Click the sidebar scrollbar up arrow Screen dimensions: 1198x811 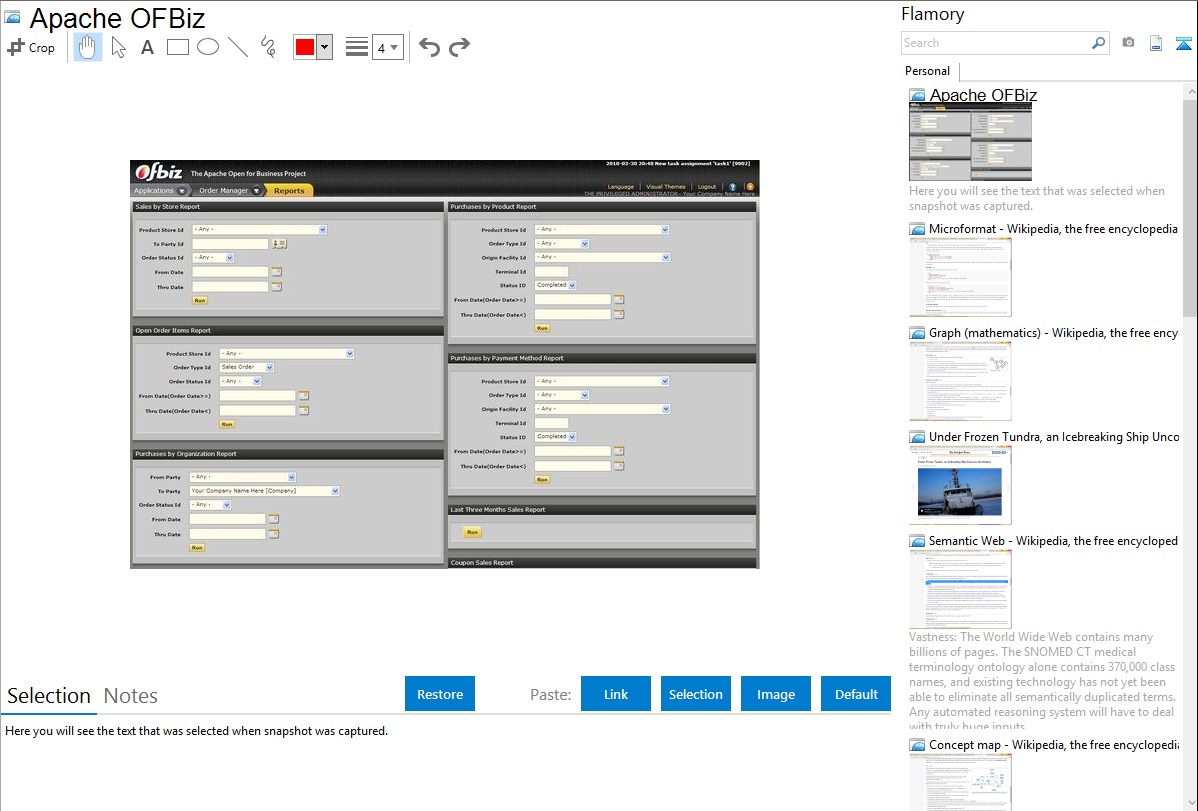click(1190, 92)
